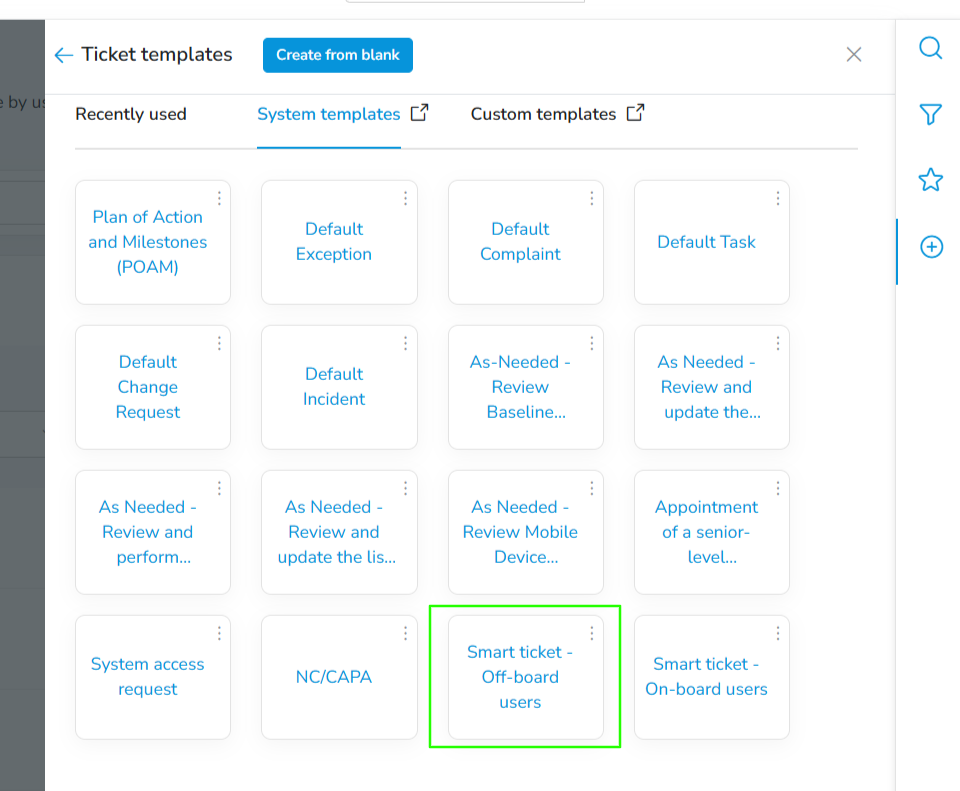Open favorites via the star icon
960x791 pixels.
(931, 180)
